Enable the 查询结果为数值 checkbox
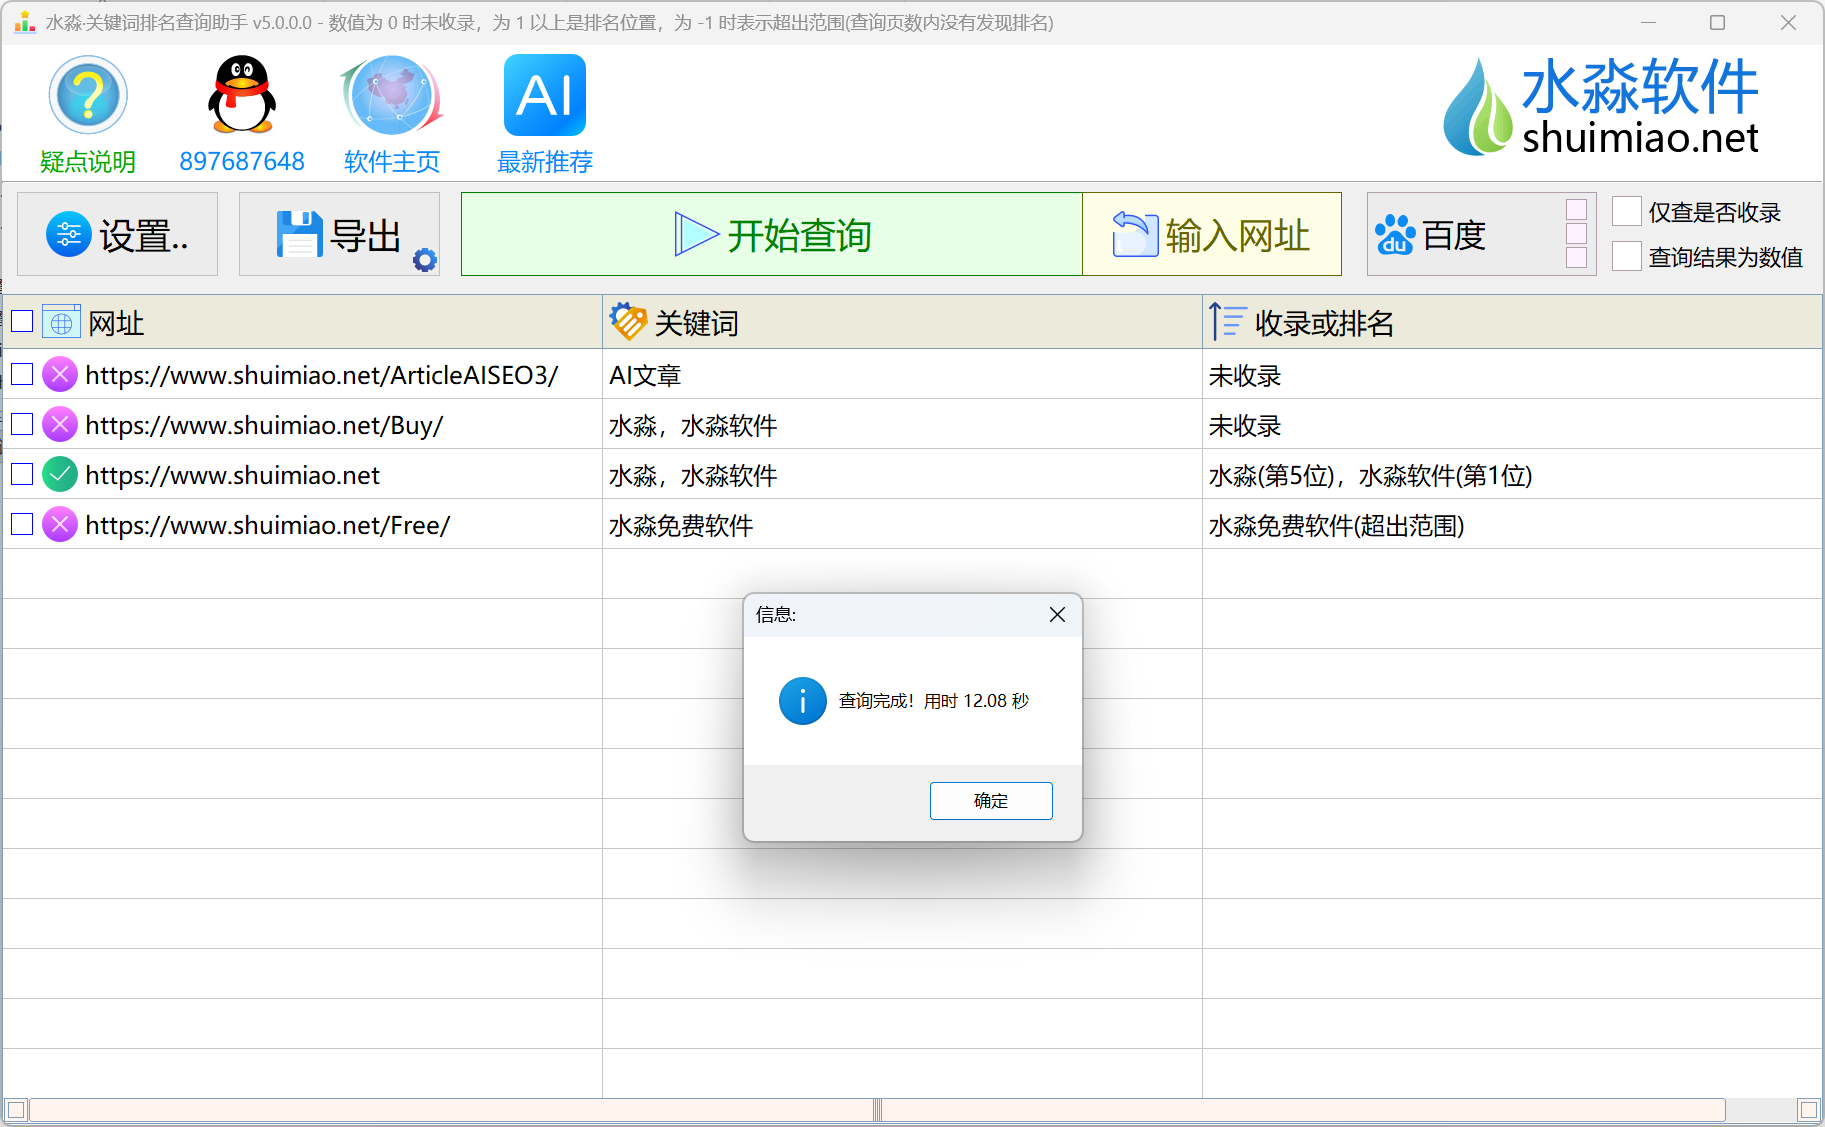Image resolution: width=1825 pixels, height=1127 pixels. [x=1627, y=257]
